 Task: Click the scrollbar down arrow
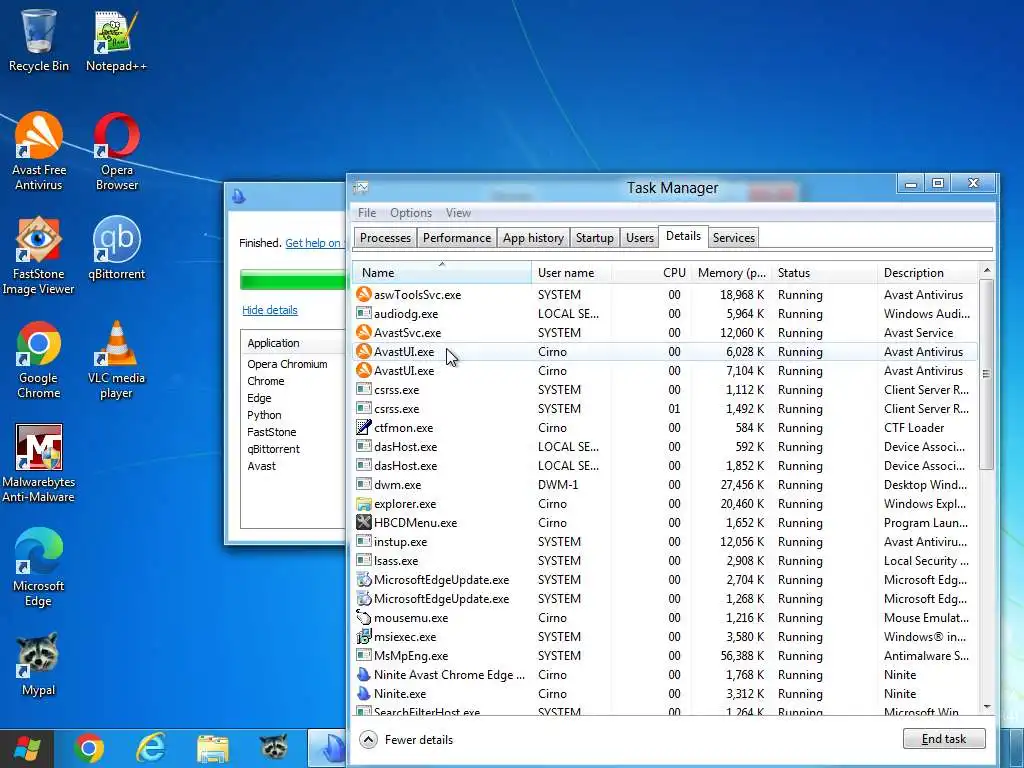pos(987,707)
